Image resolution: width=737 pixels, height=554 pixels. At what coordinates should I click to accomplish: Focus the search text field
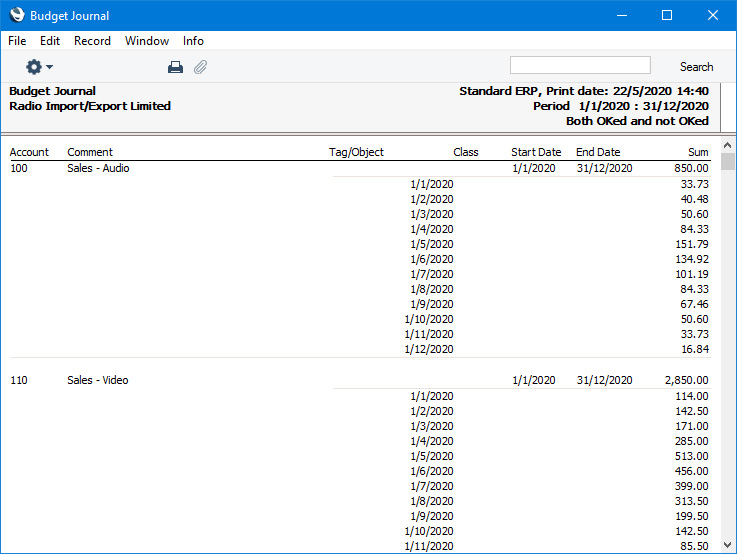(x=580, y=65)
